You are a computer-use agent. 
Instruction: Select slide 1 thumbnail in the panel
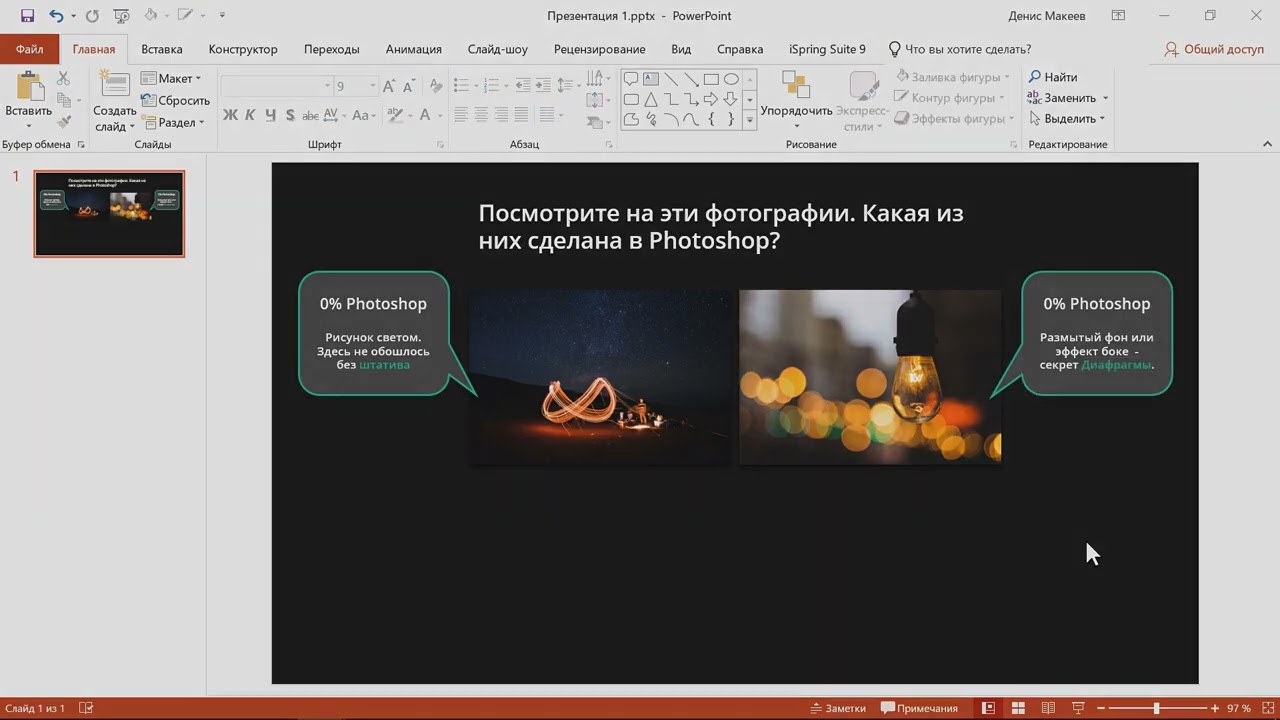(x=109, y=213)
